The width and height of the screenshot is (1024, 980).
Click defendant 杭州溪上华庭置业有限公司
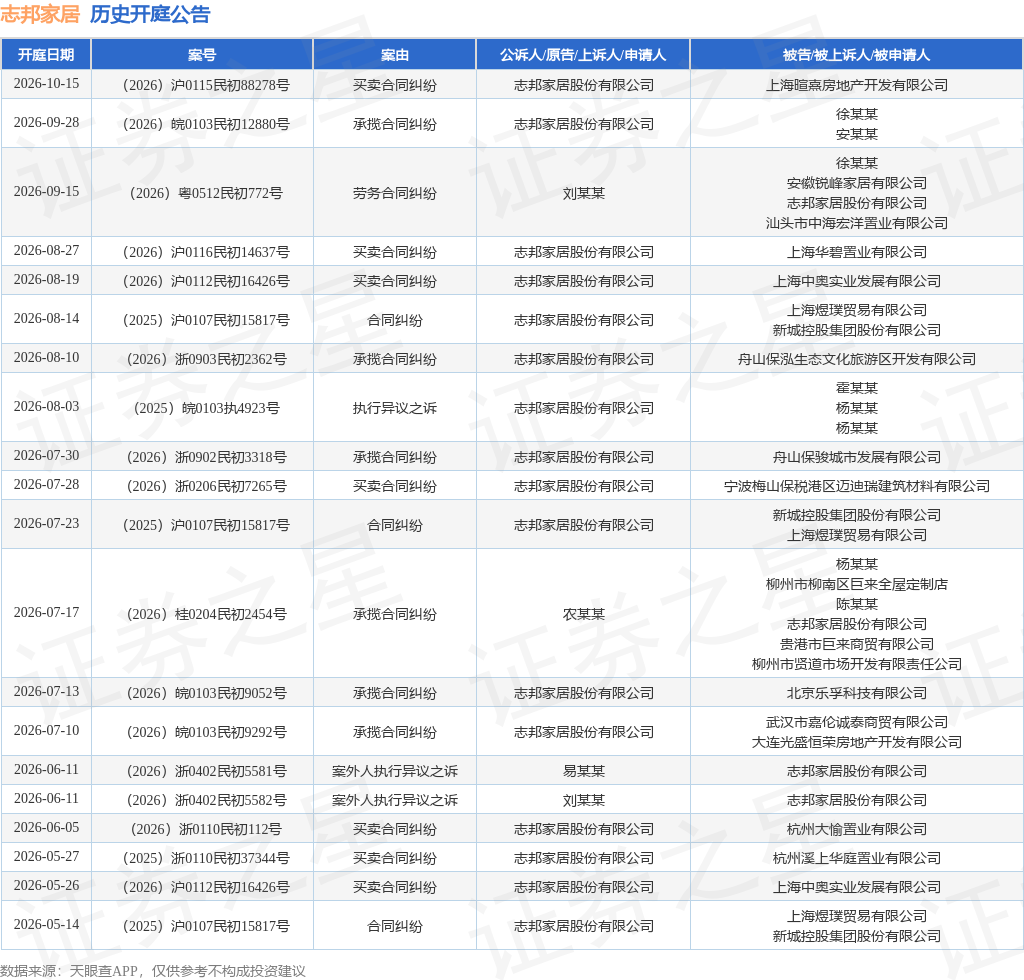point(856,858)
